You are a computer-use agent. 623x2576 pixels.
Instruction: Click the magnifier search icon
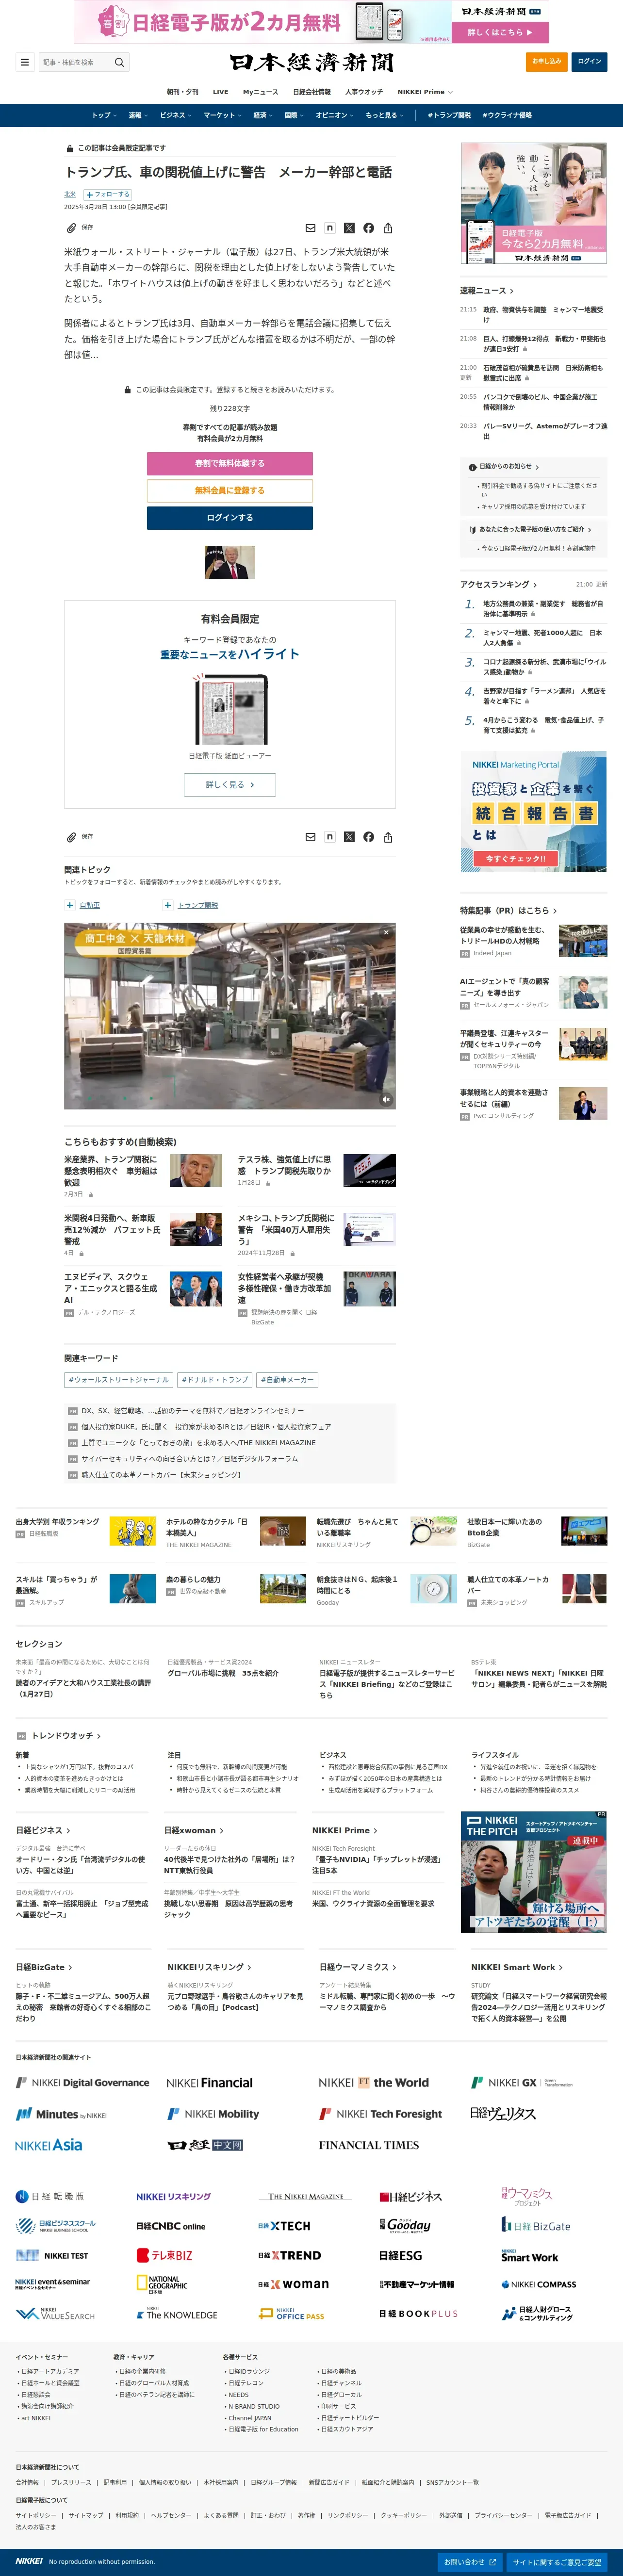(120, 62)
